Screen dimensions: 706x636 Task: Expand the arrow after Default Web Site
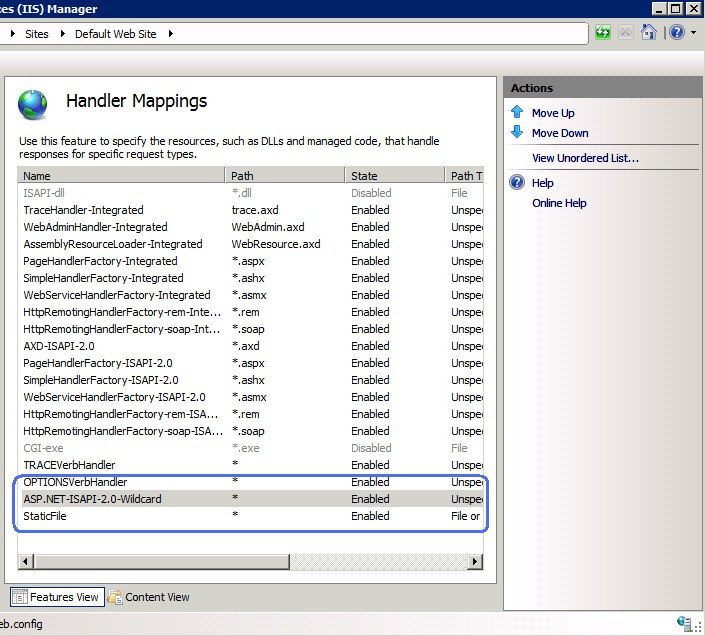[x=171, y=34]
